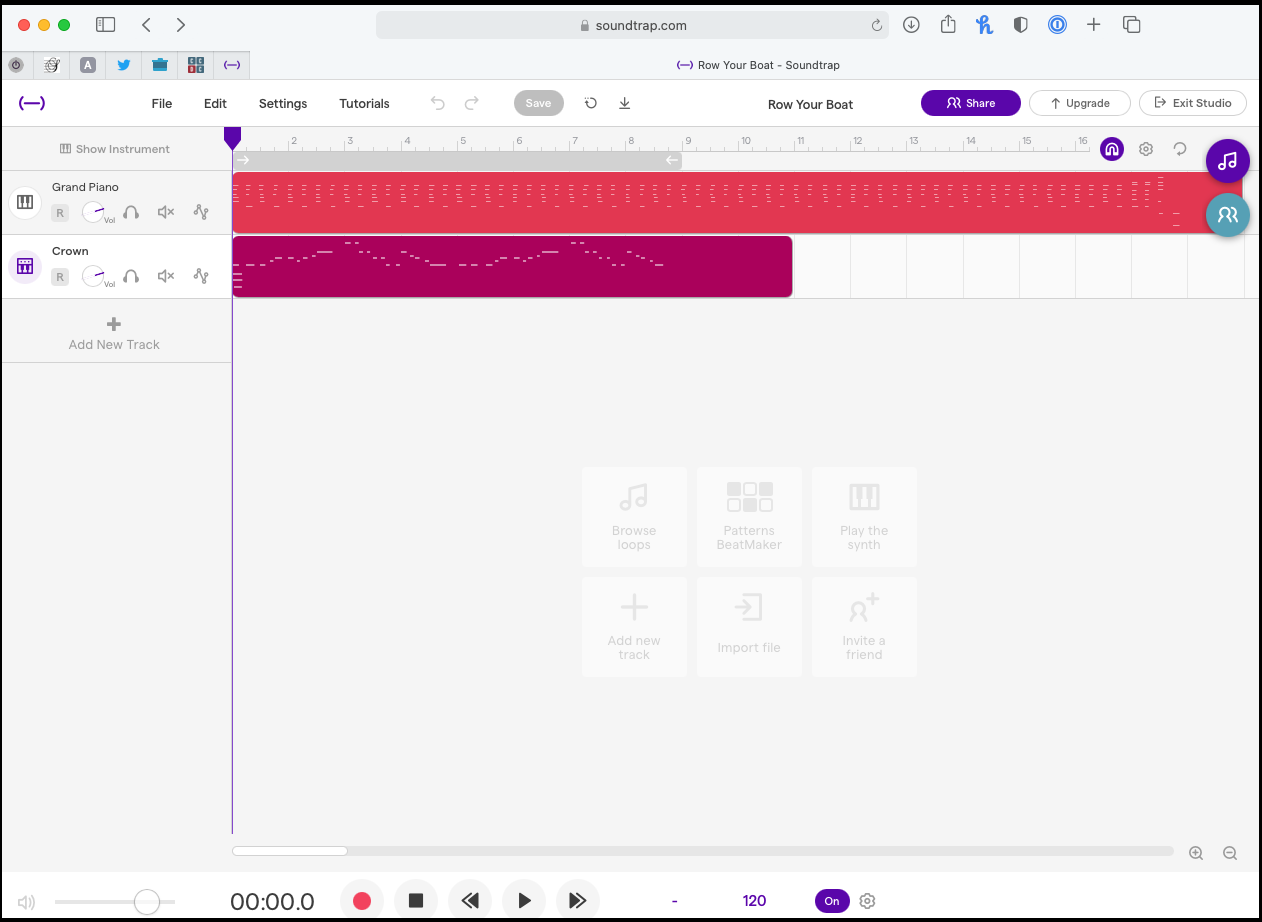
Task: Open the File menu
Action: (x=162, y=103)
